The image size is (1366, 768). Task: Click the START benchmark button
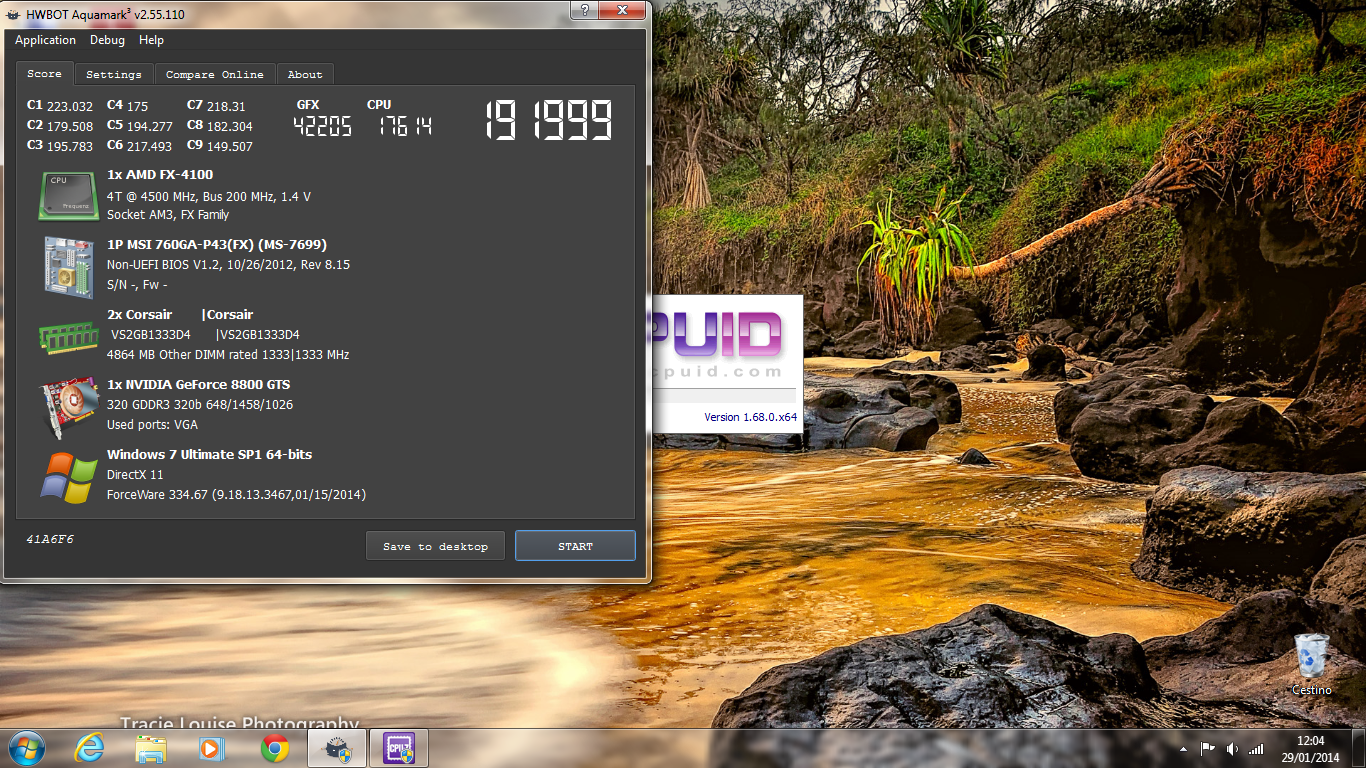(x=575, y=546)
